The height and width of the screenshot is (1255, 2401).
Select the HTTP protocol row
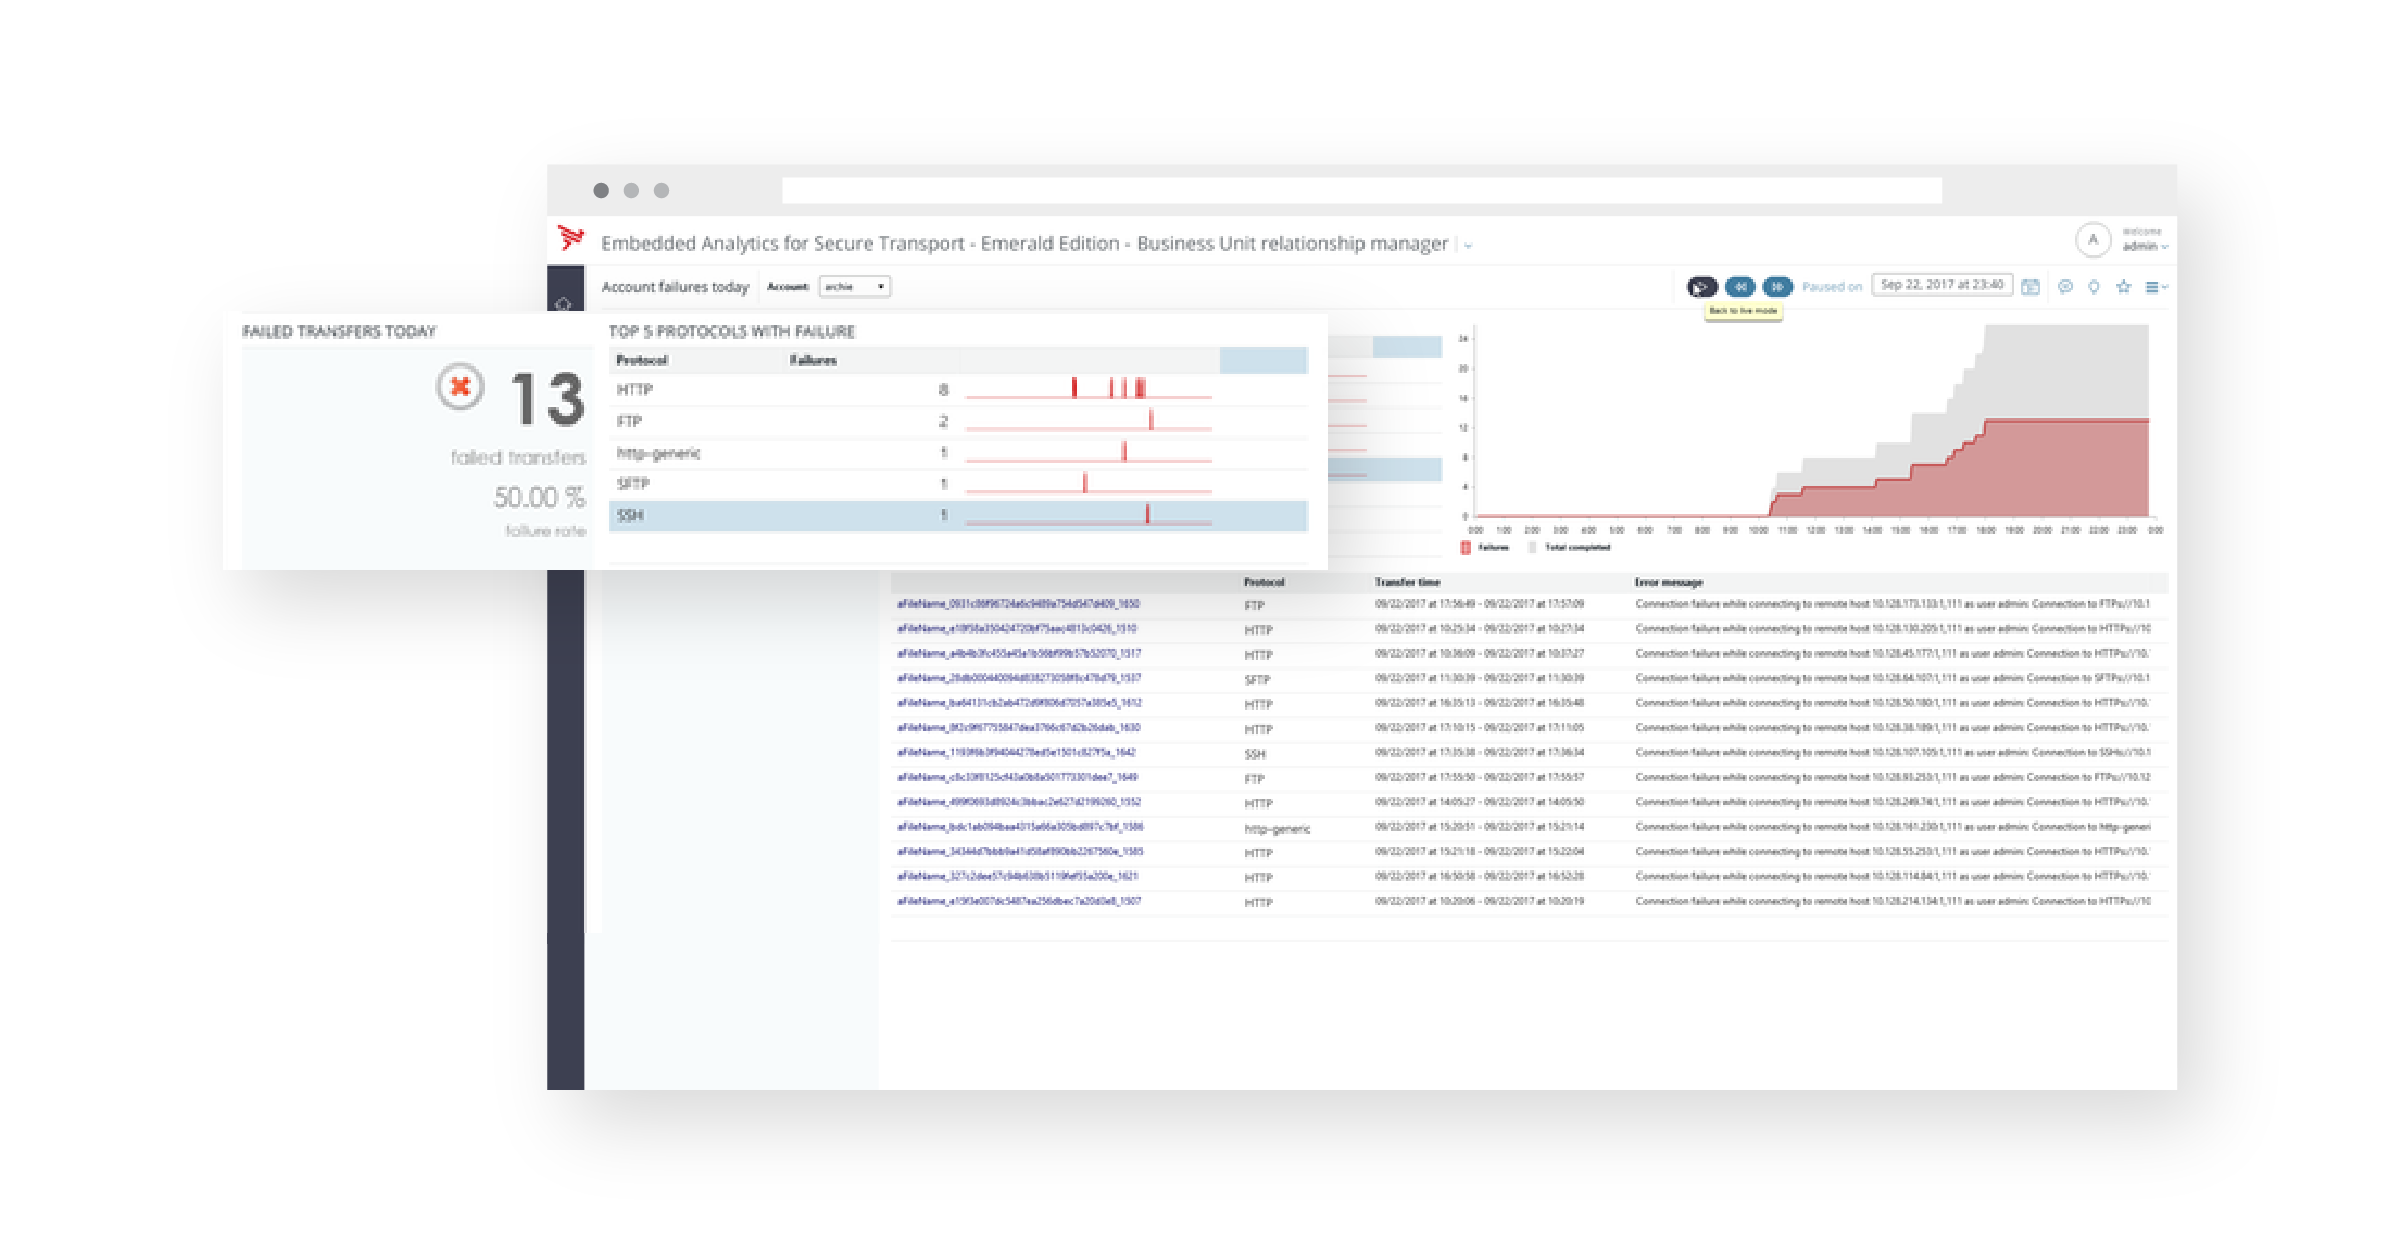point(958,390)
